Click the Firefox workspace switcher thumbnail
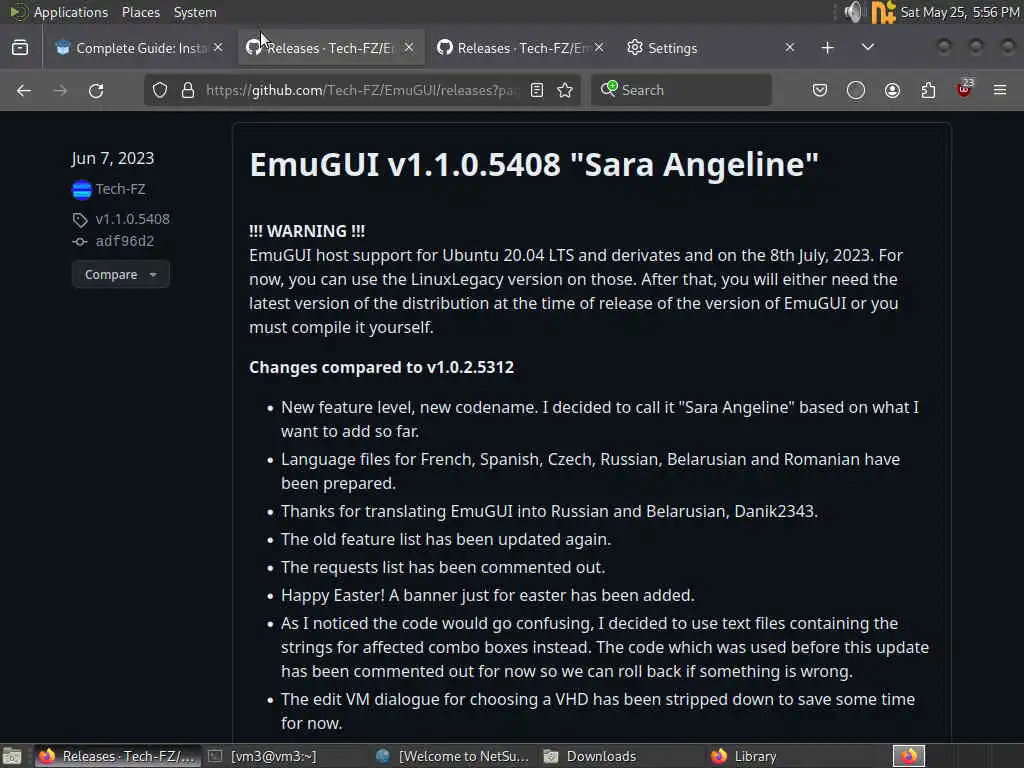 pyautogui.click(x=909, y=756)
